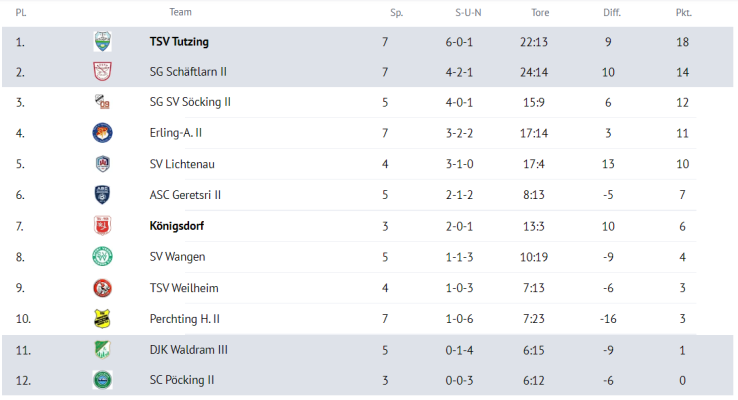The image size is (738, 400).
Task: Select the Erling-A. II round logo
Action: [102, 133]
